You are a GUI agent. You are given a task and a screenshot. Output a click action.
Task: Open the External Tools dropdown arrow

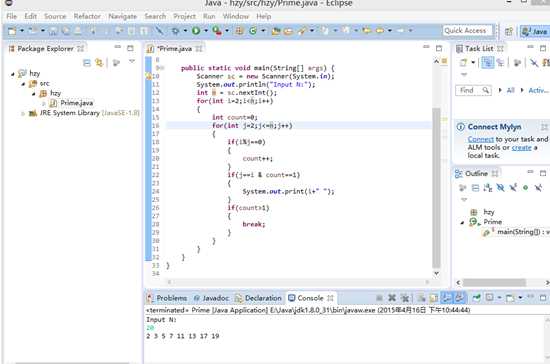pos(227,31)
